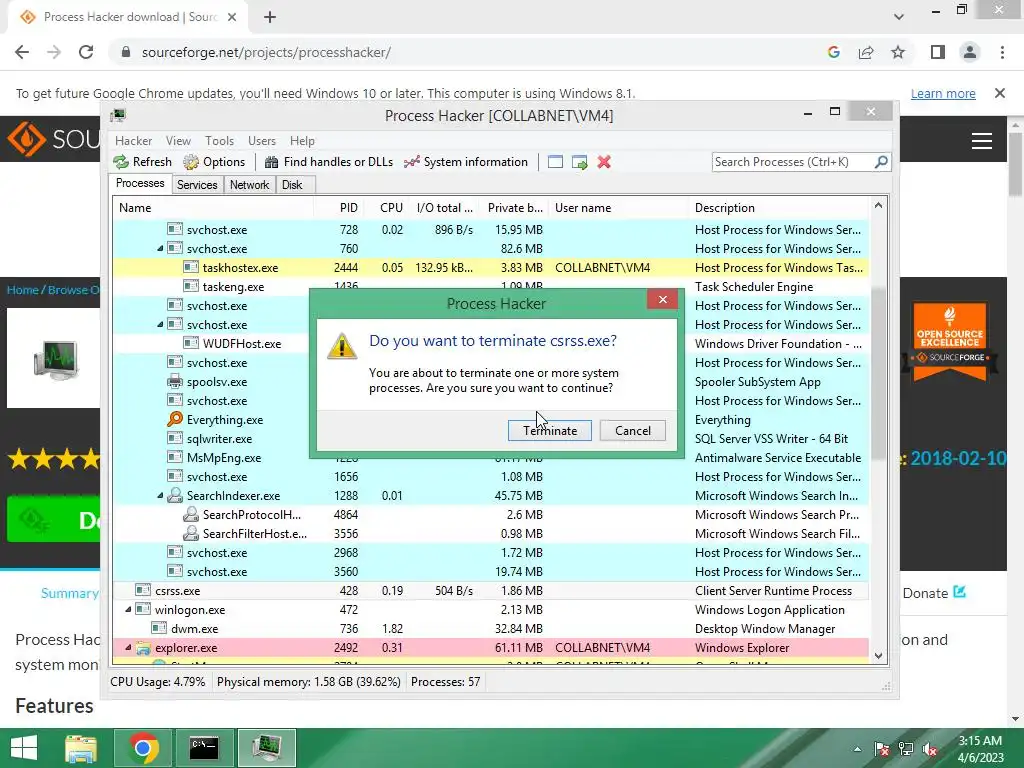Screen dimensions: 1024x768
Task: Dismiss the Chrome update notification bar
Action: [1000, 93]
